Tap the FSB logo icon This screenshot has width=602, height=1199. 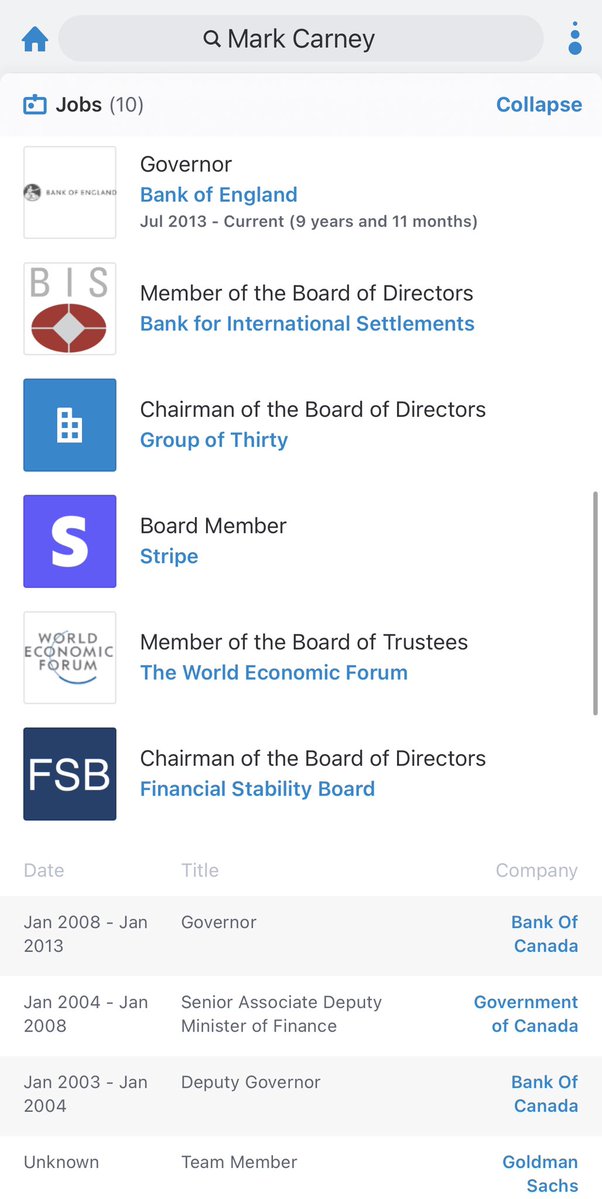[x=70, y=774]
